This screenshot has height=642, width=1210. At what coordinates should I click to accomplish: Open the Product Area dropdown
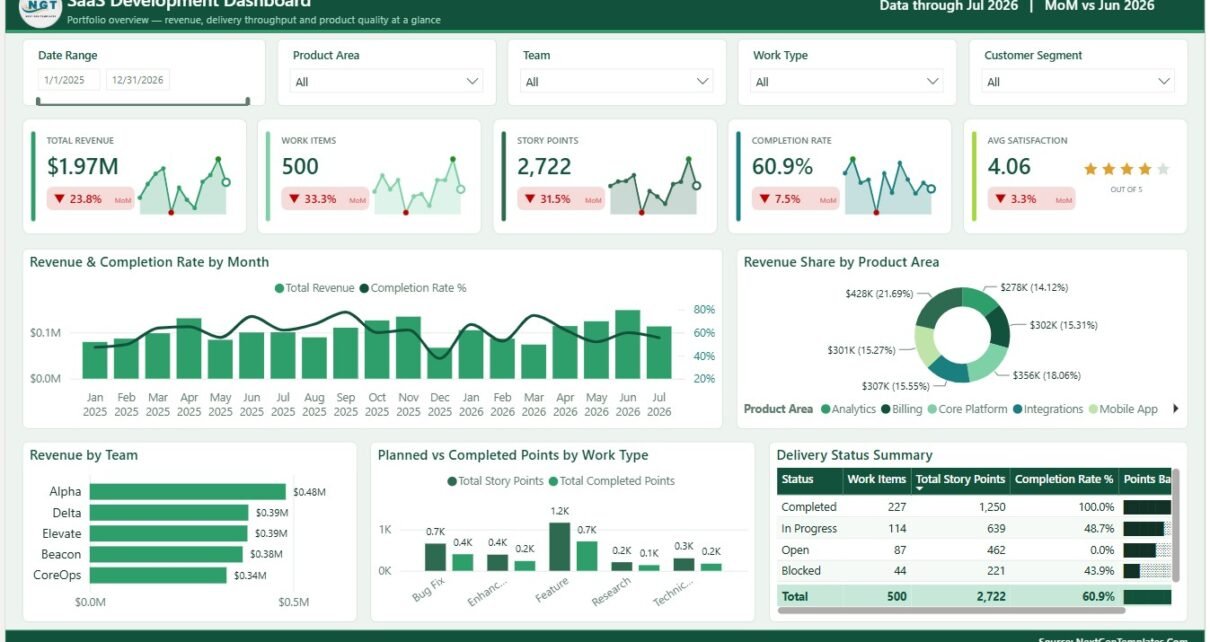click(387, 82)
